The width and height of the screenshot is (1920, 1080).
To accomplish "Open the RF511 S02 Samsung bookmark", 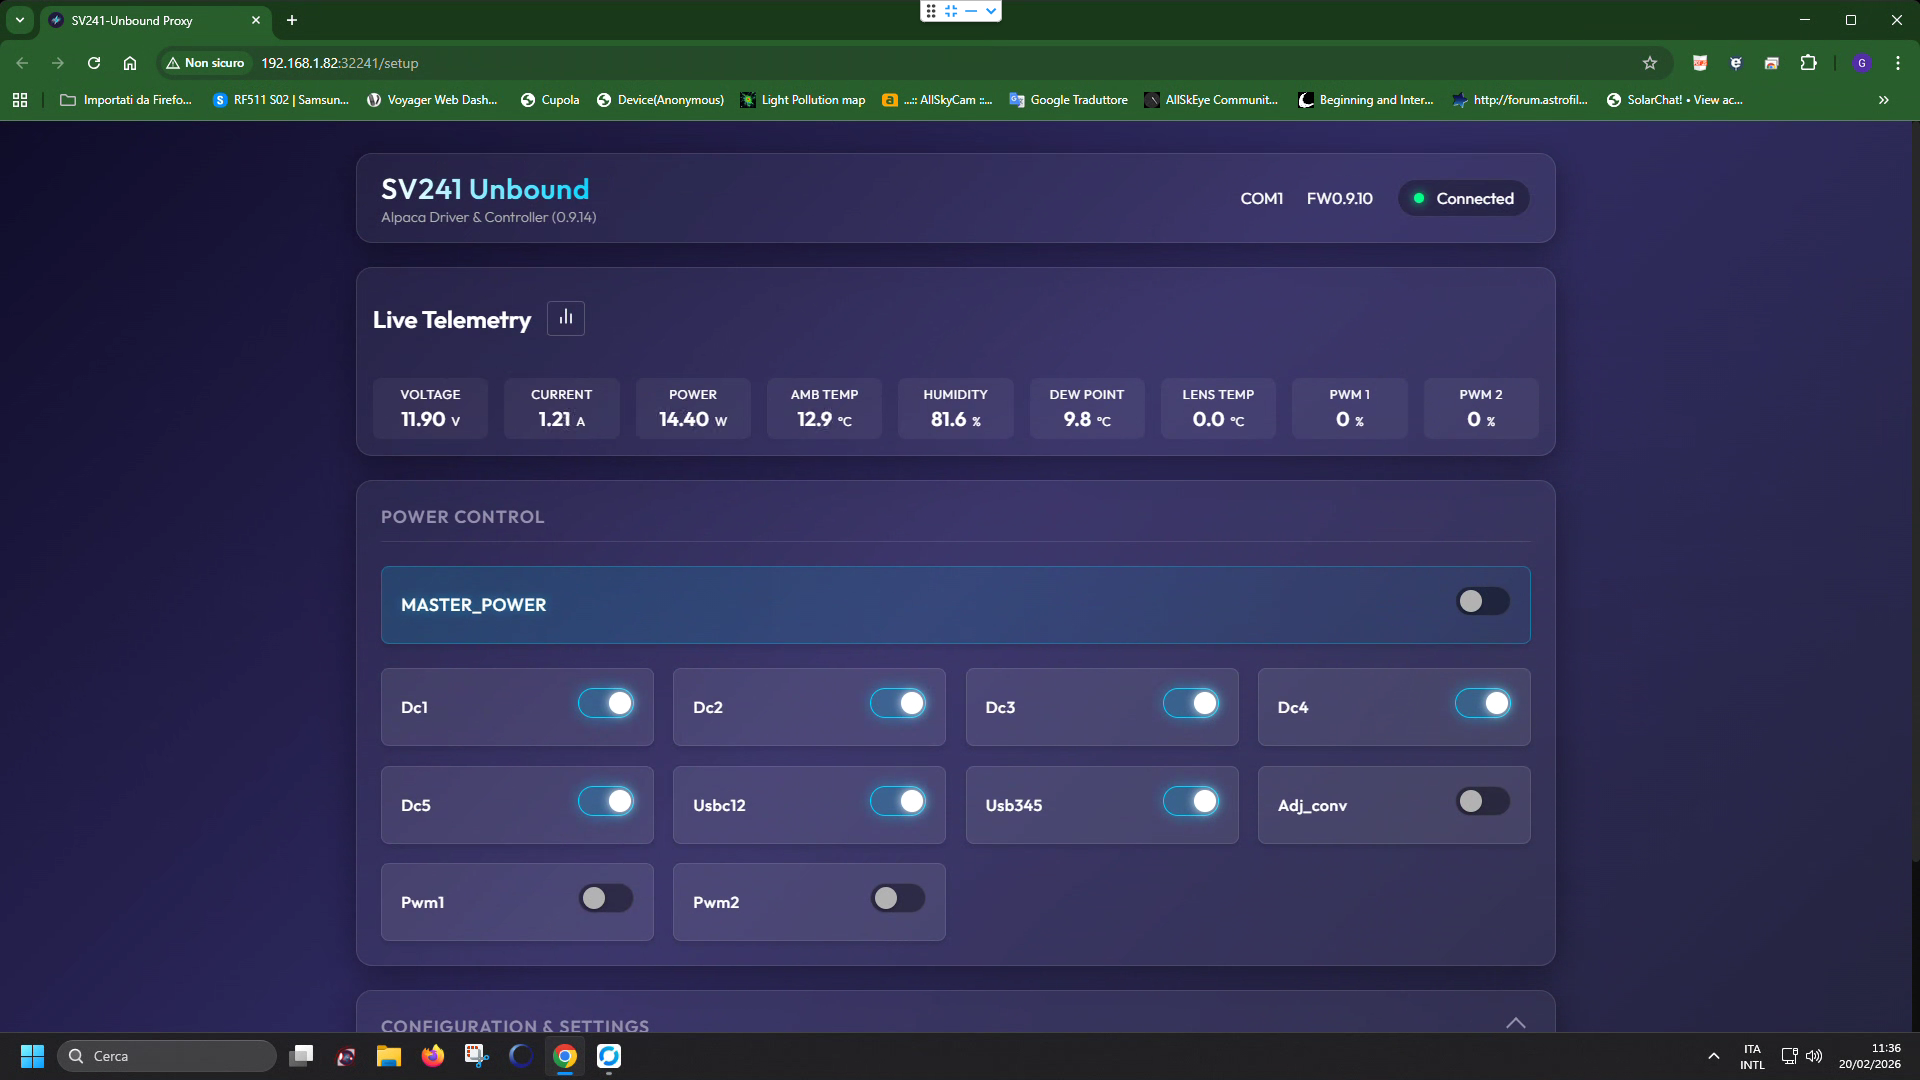I will (281, 100).
